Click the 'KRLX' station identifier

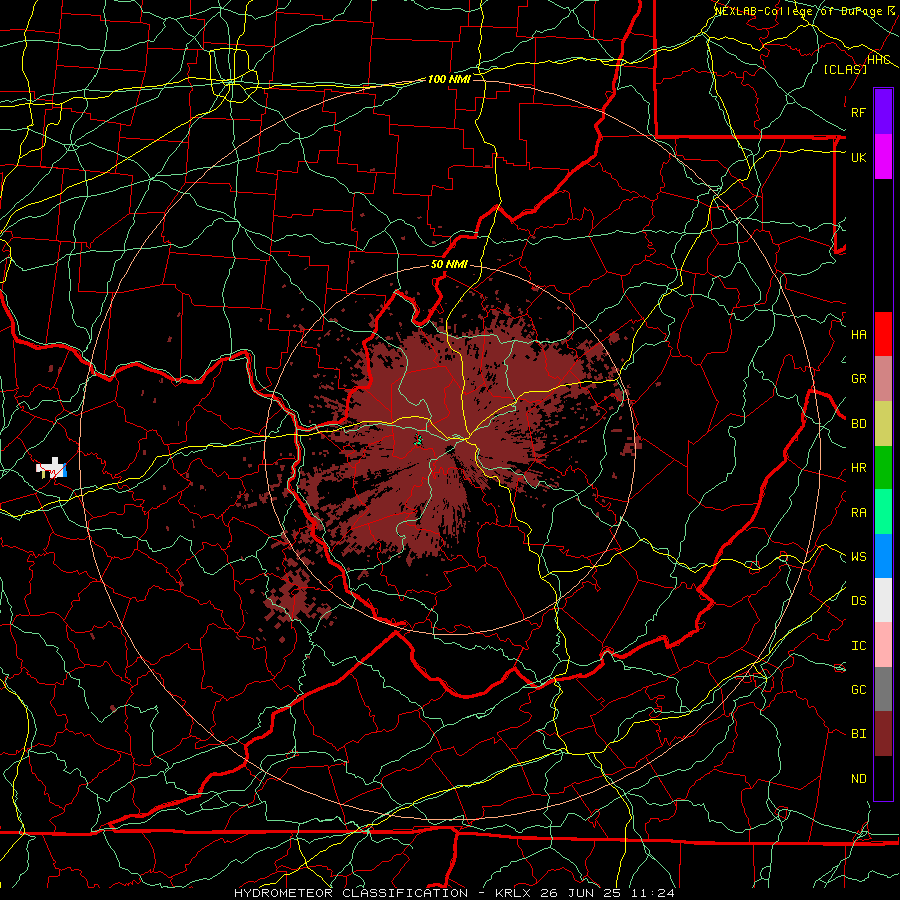(513, 893)
